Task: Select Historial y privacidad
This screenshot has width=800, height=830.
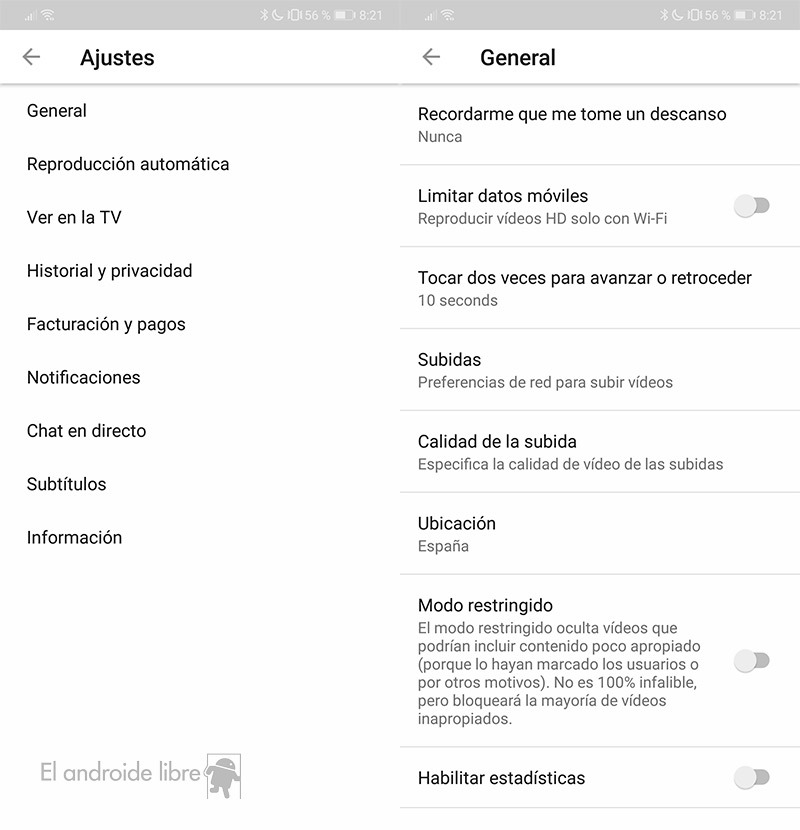Action: pyautogui.click(x=109, y=271)
